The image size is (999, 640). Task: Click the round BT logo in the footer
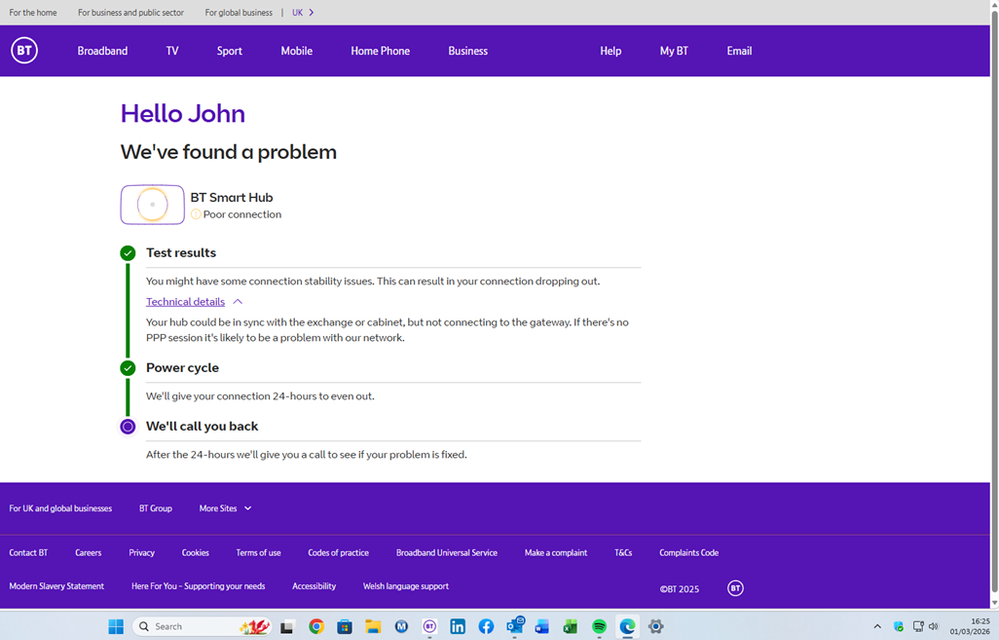click(735, 588)
